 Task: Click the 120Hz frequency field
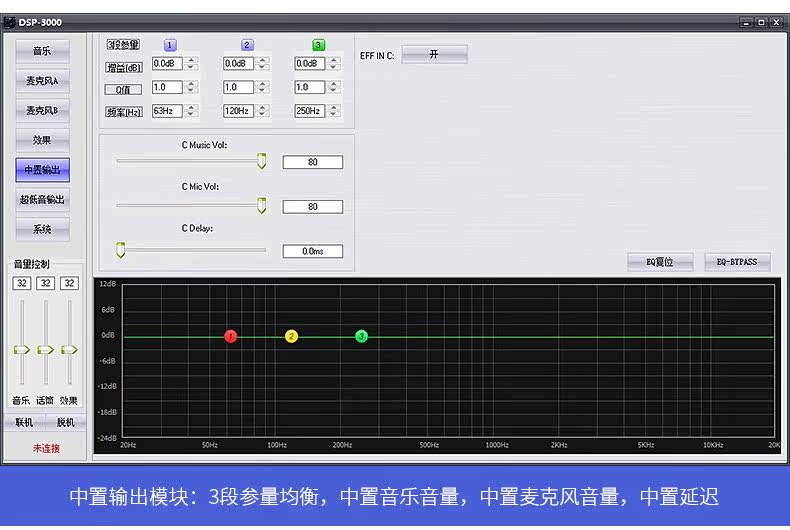pos(238,111)
